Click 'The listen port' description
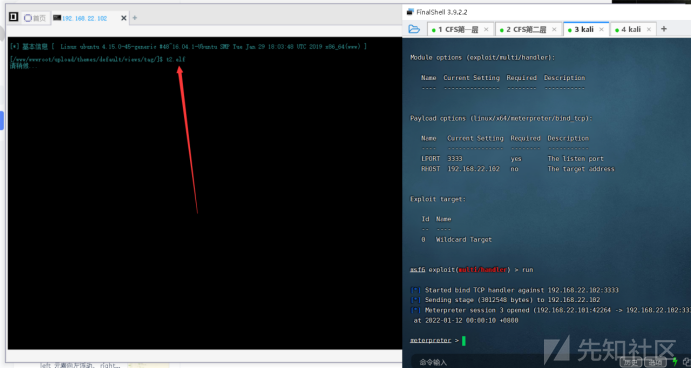This screenshot has height=368, width=692. [575, 158]
